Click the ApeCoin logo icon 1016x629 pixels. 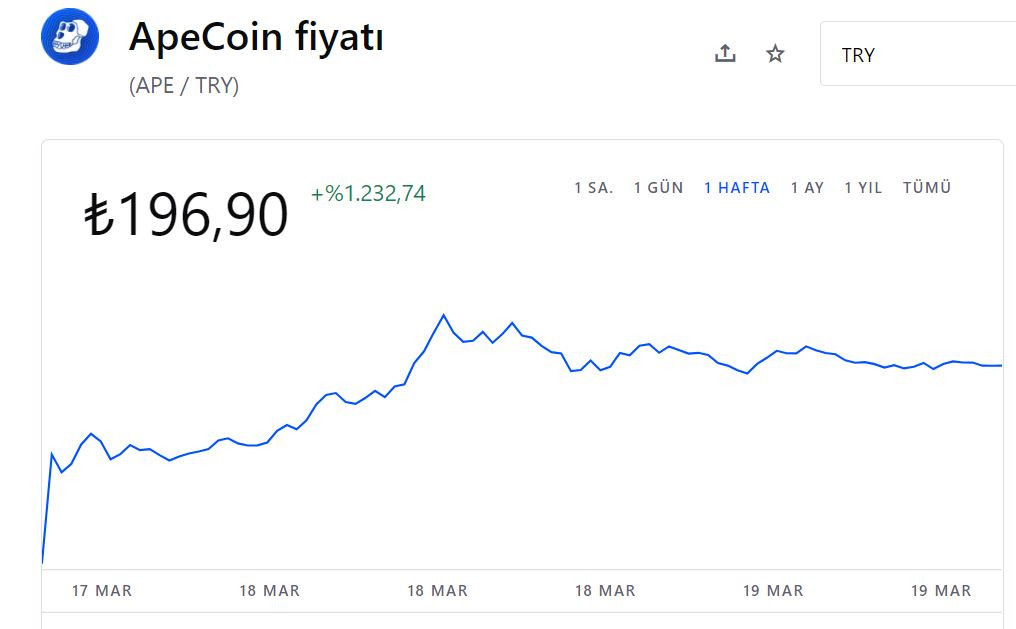point(70,36)
